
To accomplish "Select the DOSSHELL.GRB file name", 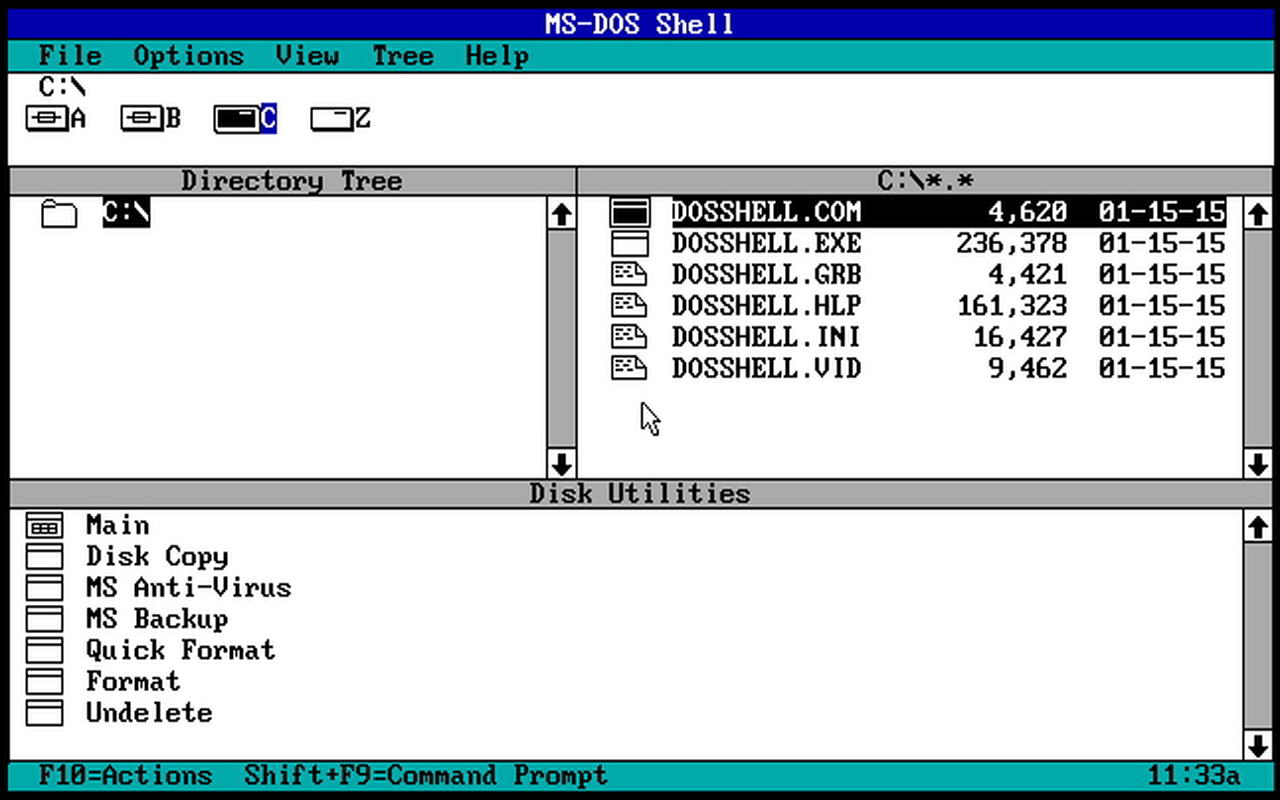I will click(x=766, y=275).
